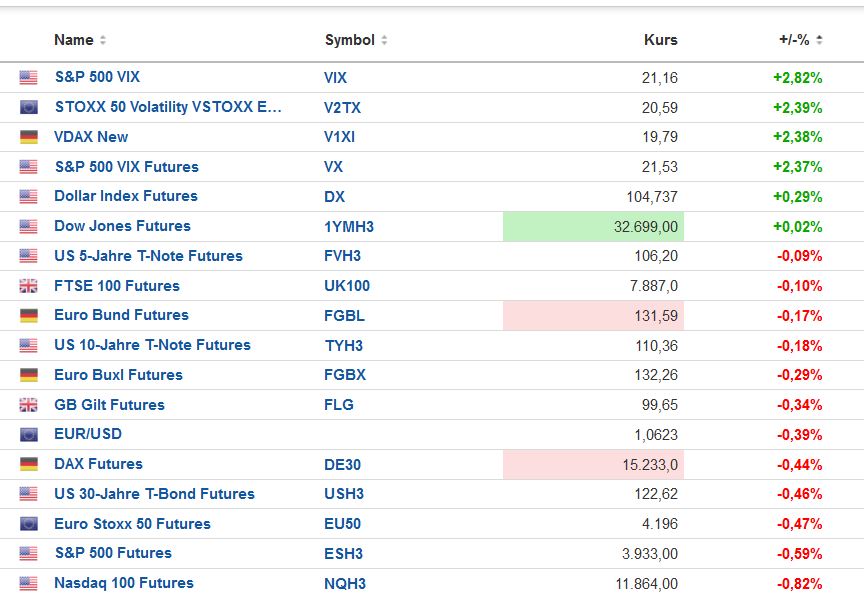Screen dimensions: 864x604
Task: Click the USH3 symbol link
Action: (344, 494)
